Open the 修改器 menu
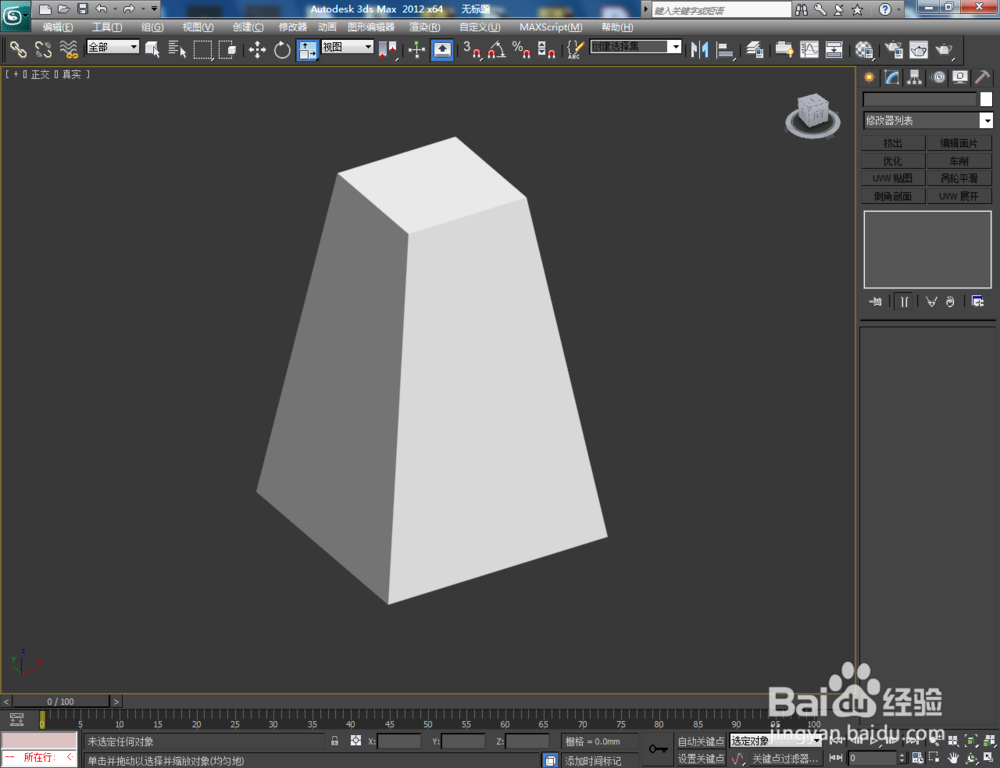 pos(292,27)
